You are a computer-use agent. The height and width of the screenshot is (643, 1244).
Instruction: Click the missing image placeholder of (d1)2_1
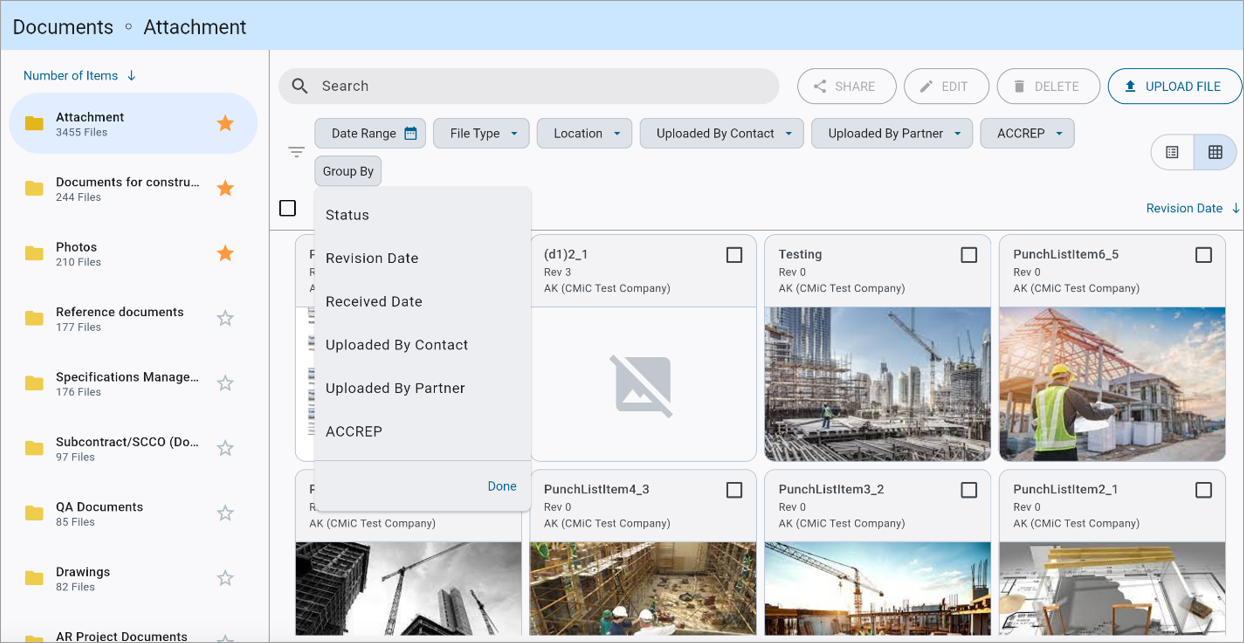(x=642, y=385)
